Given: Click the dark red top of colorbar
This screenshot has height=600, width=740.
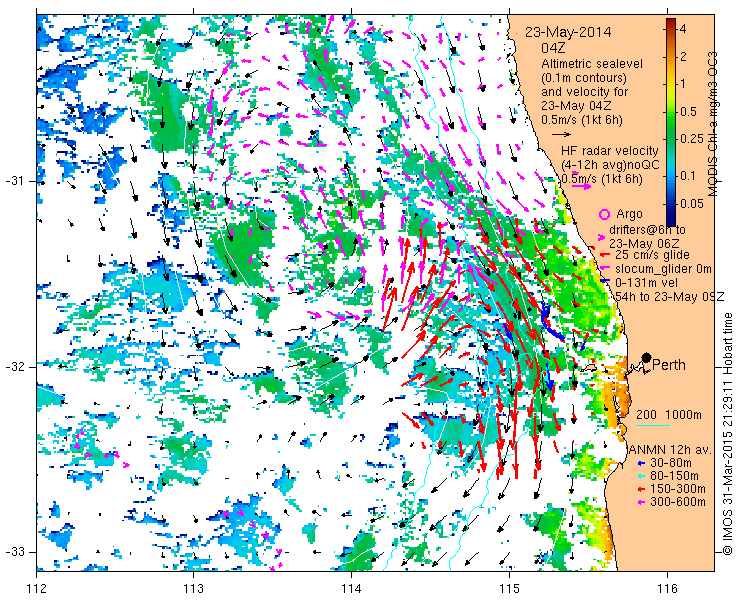Looking at the screenshot, I should [x=671, y=21].
